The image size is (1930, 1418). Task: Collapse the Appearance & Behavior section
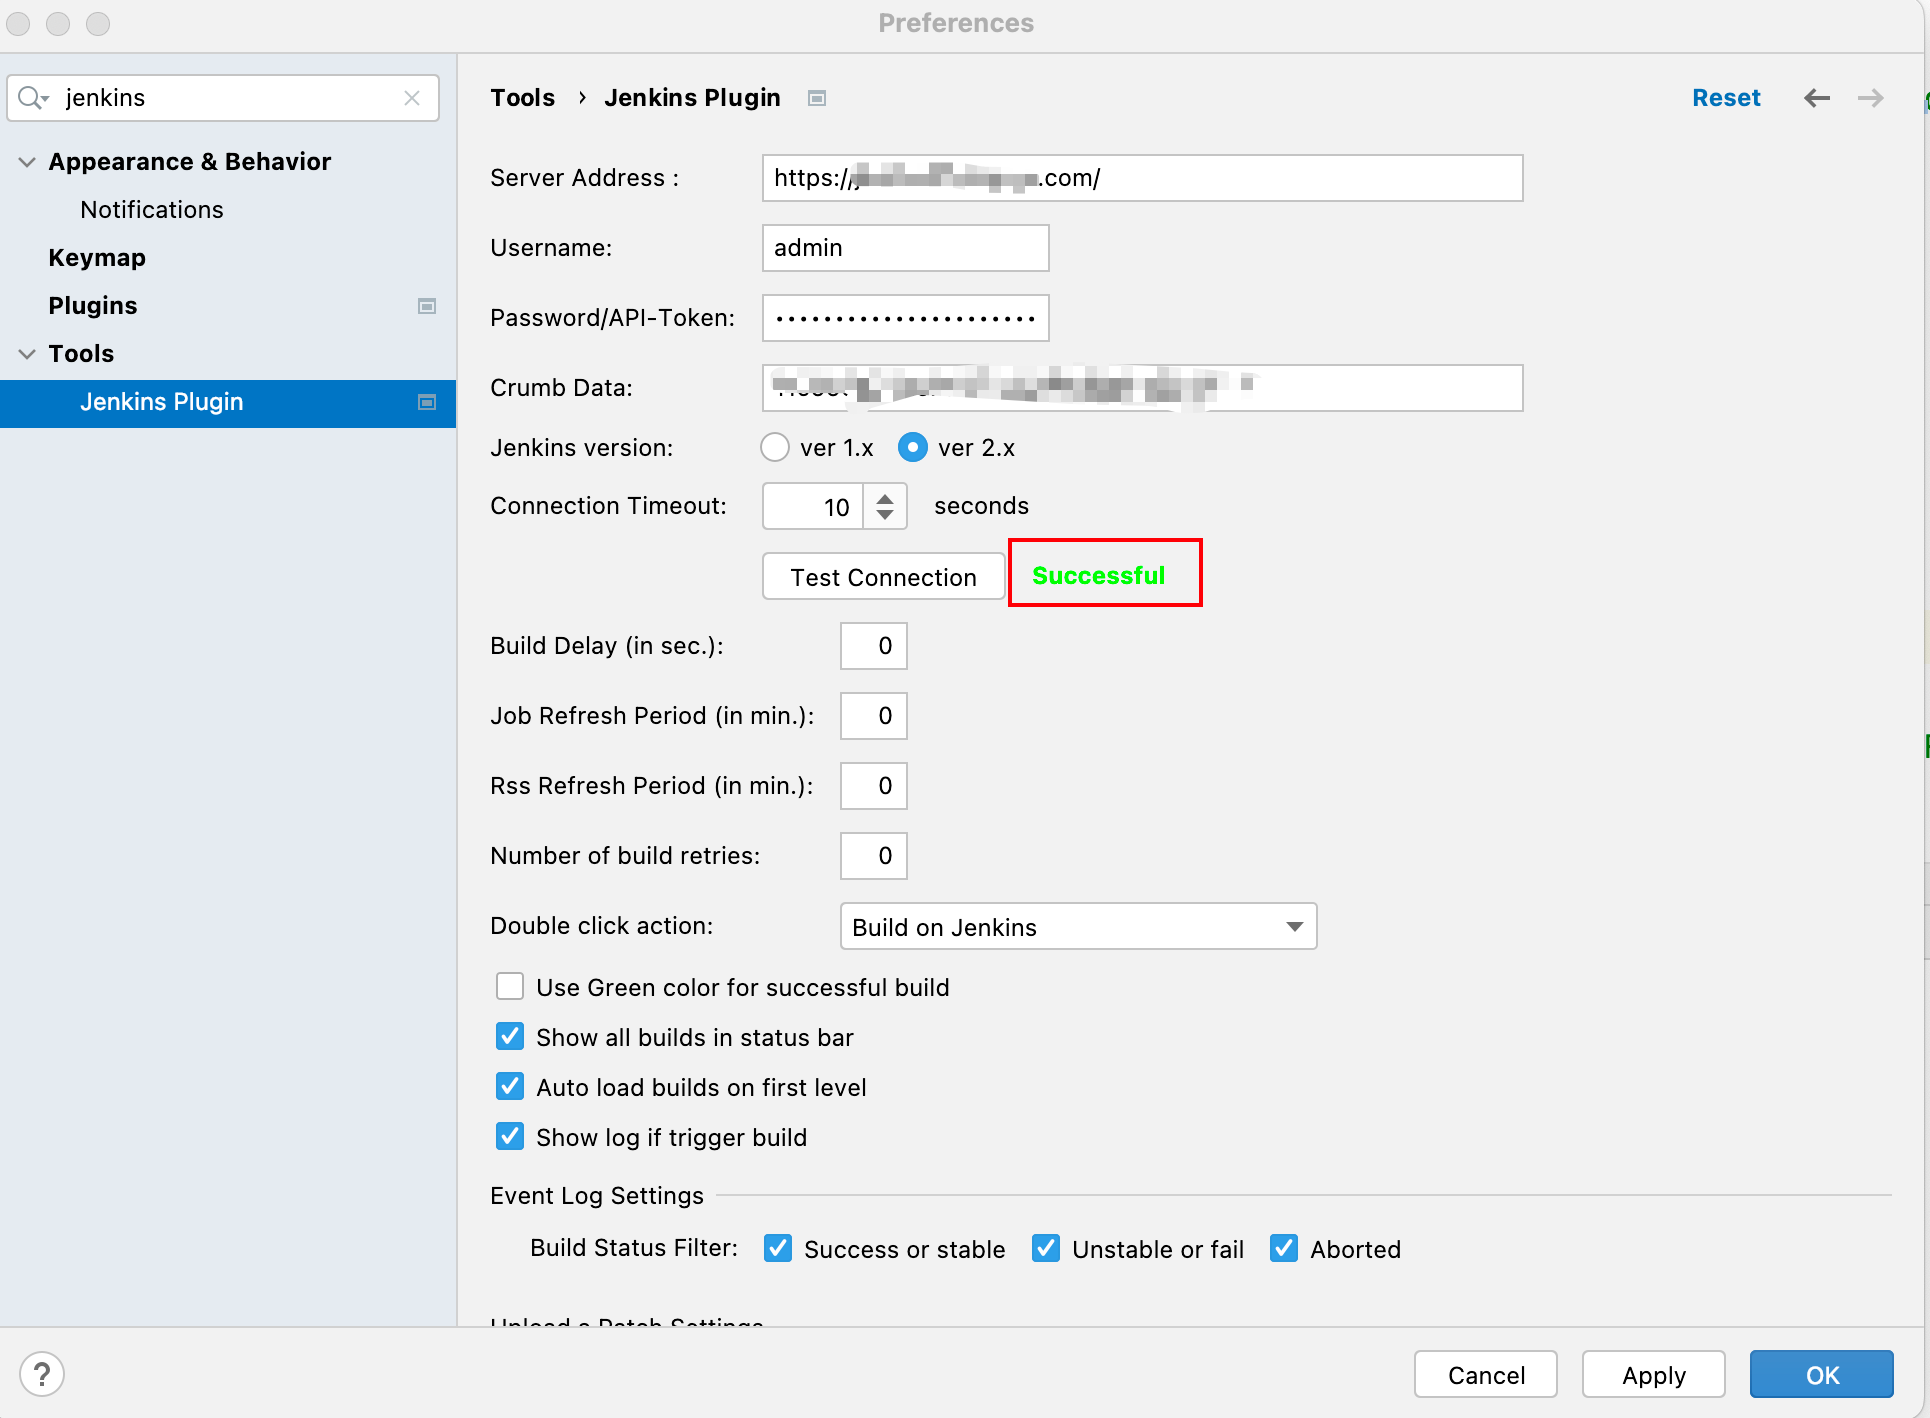[x=27, y=162]
